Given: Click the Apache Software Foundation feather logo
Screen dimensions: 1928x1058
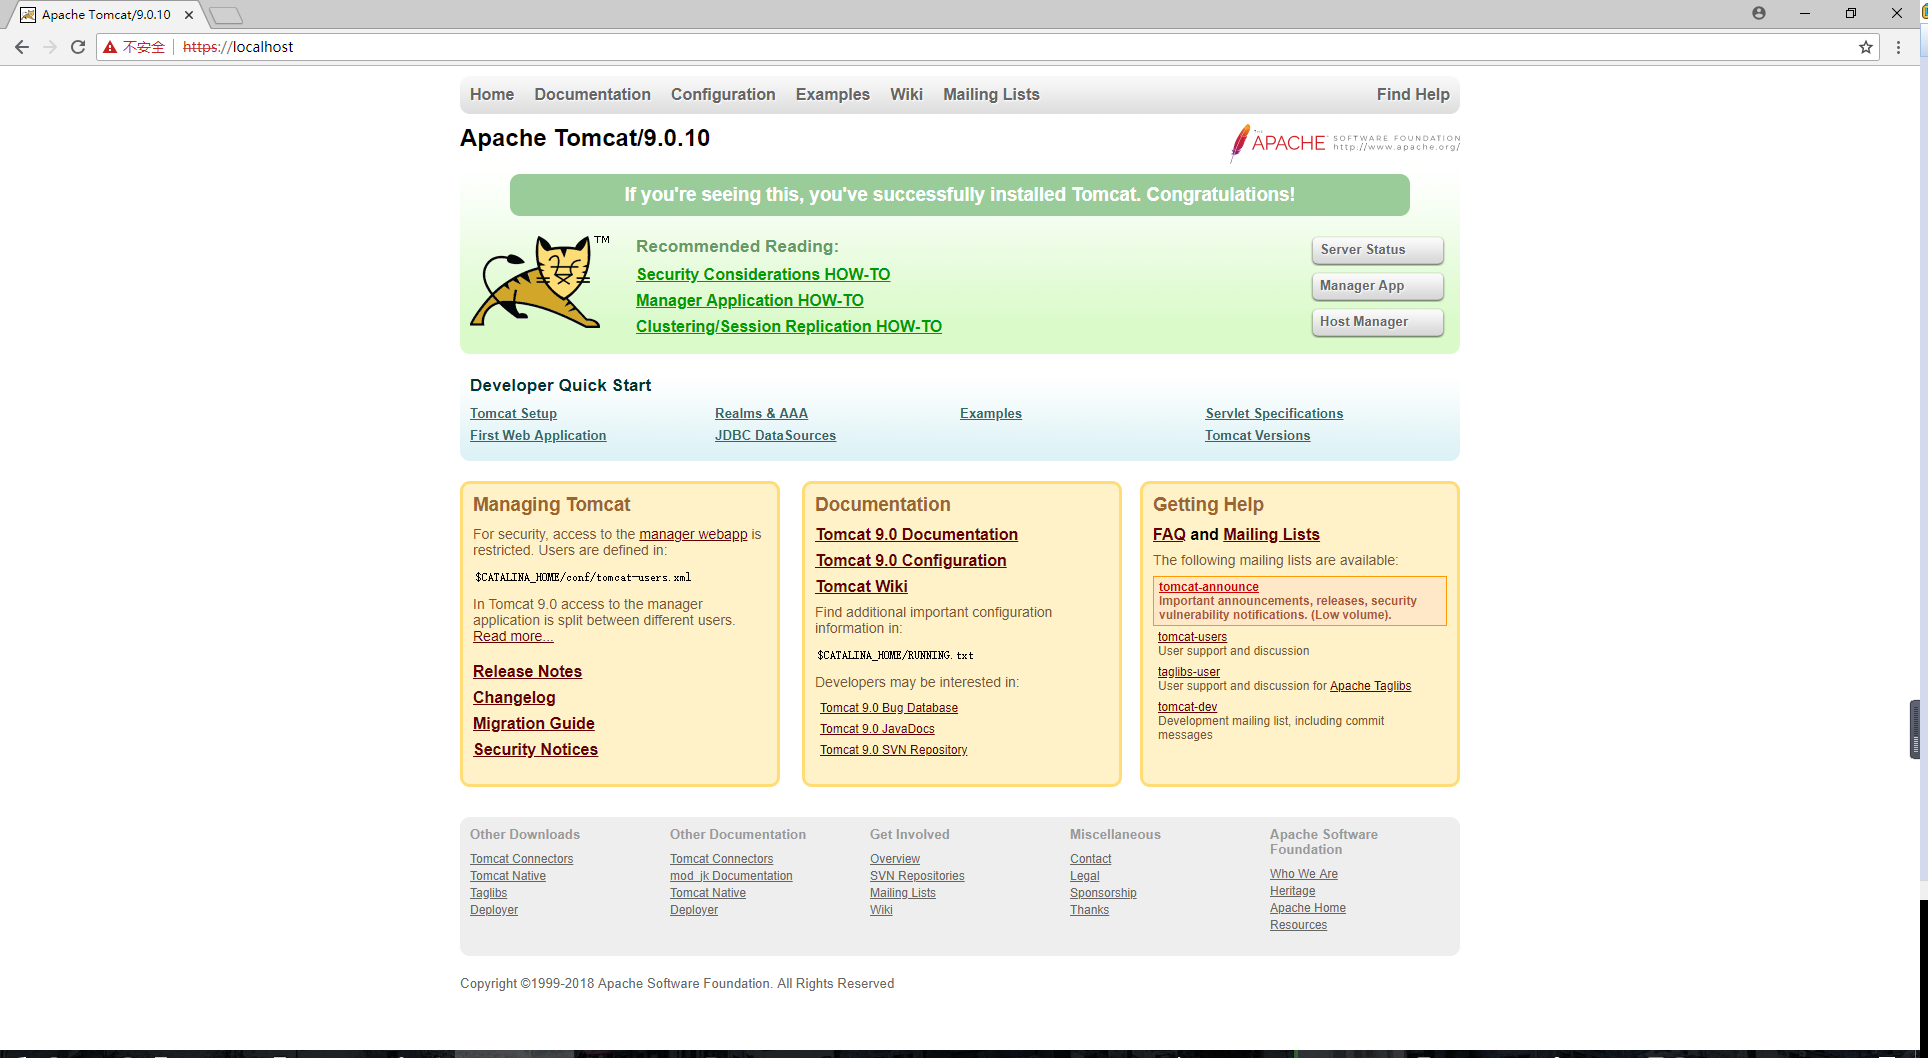Looking at the screenshot, I should tap(1345, 143).
